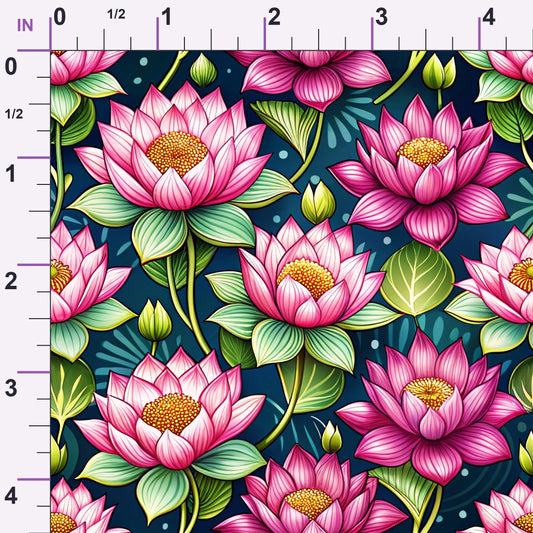
Task: Click the "0" on the horizontal ruler
Action: [x=59, y=17]
